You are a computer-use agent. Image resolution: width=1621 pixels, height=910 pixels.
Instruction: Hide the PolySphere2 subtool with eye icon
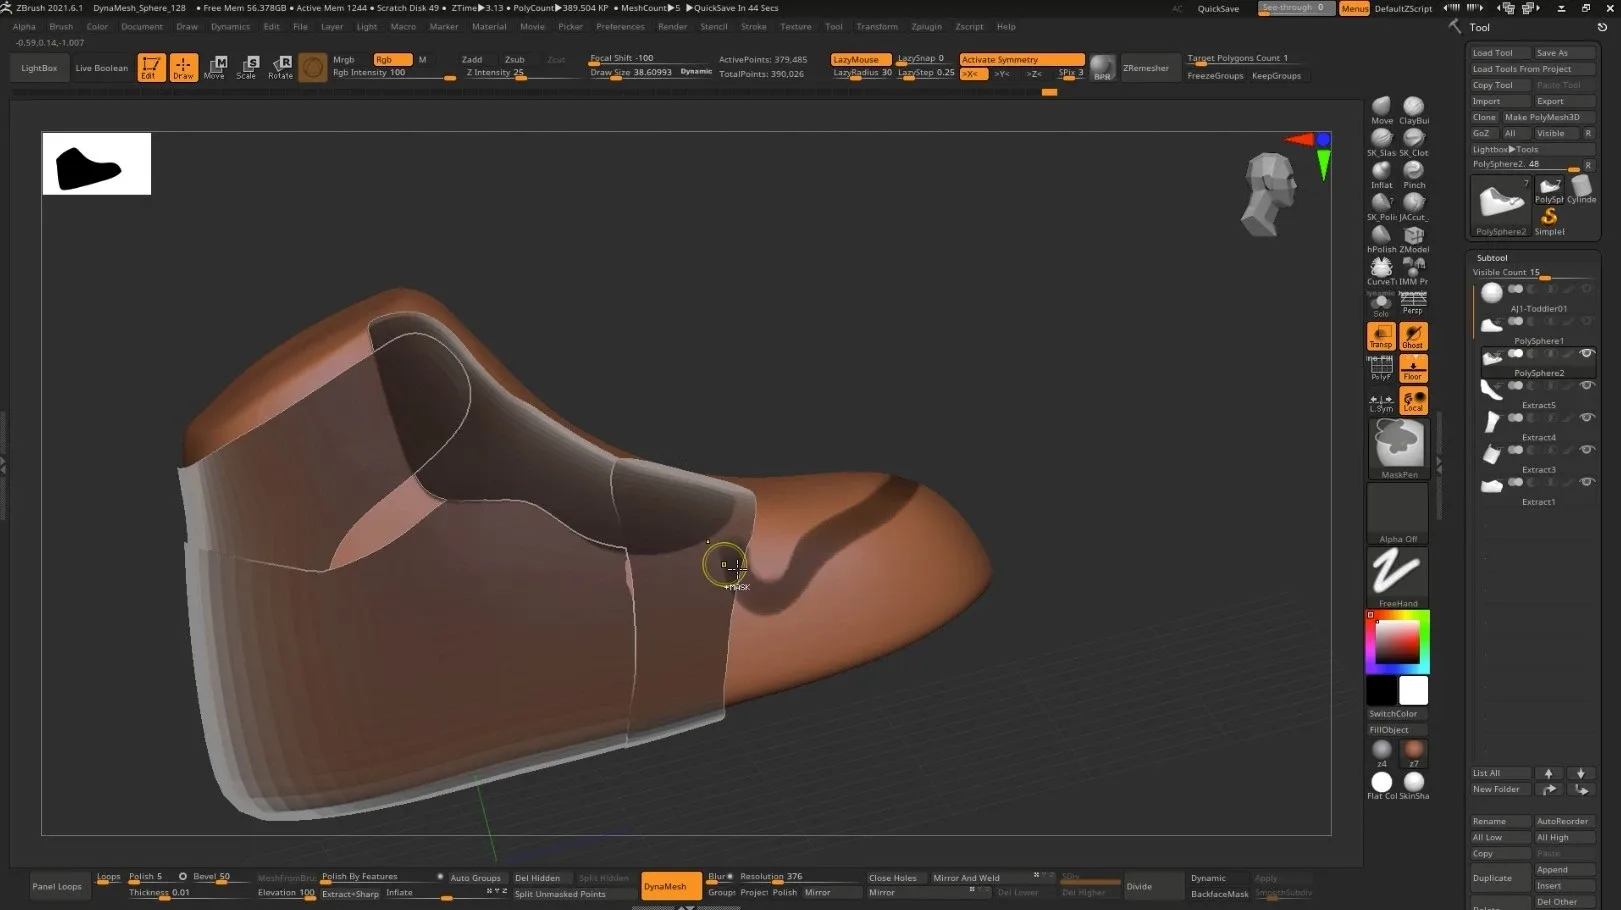1586,353
